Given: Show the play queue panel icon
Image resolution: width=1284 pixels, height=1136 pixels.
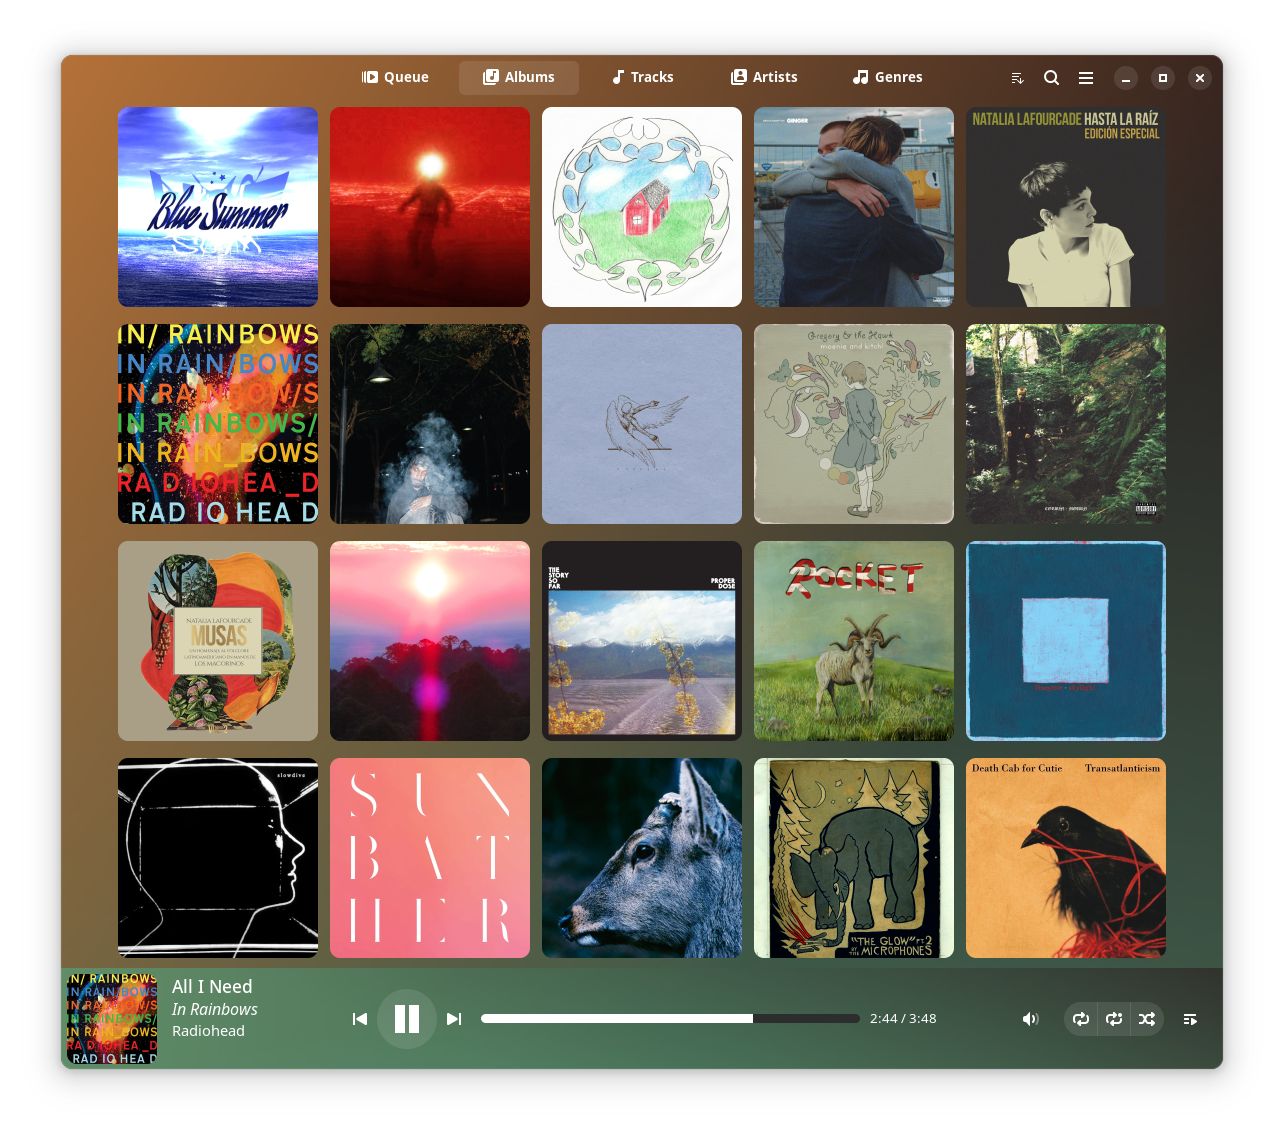Looking at the screenshot, I should coord(1190,1018).
